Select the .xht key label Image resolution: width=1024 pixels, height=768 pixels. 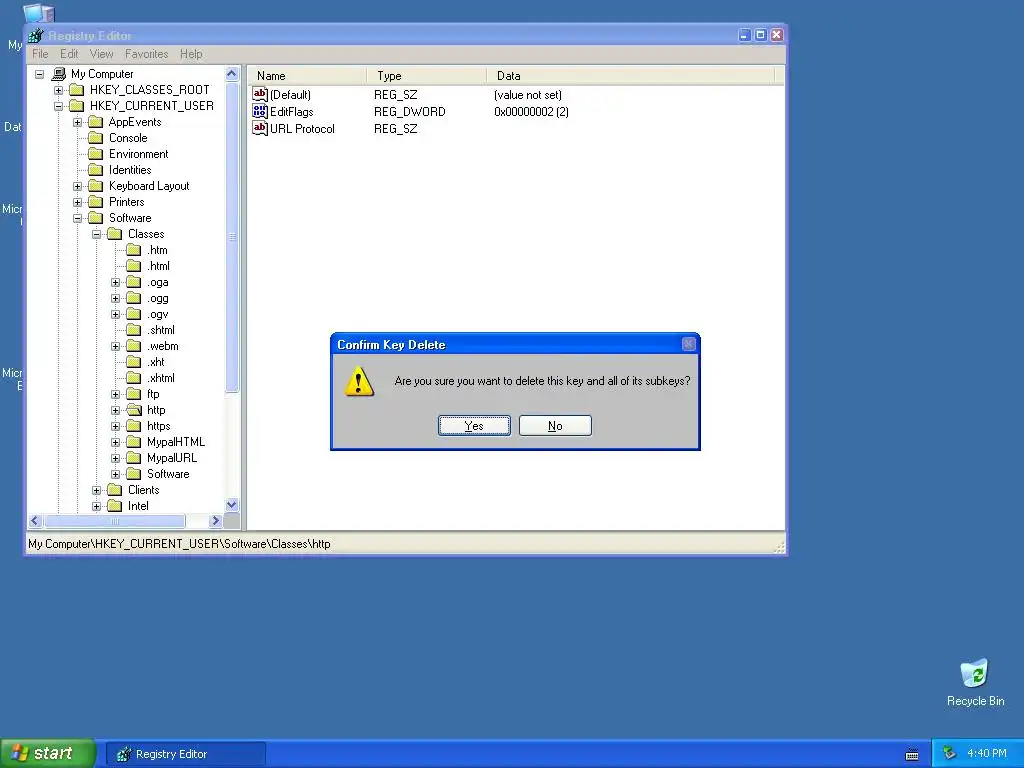tap(155, 362)
